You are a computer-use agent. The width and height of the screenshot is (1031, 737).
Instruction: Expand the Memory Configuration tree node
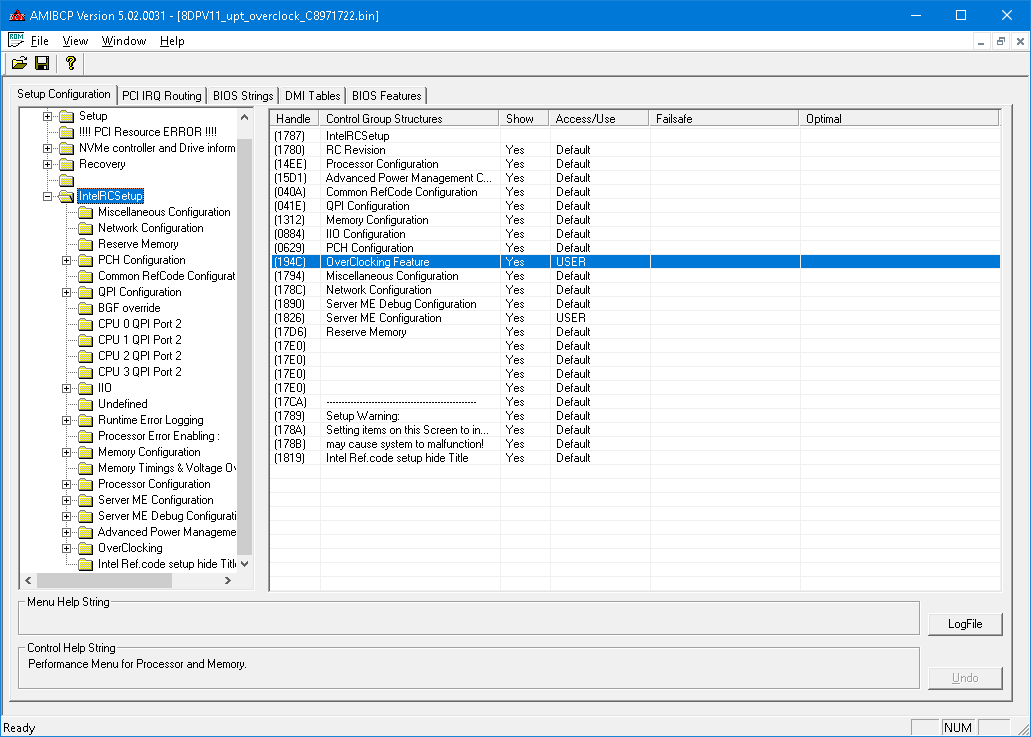pos(66,452)
